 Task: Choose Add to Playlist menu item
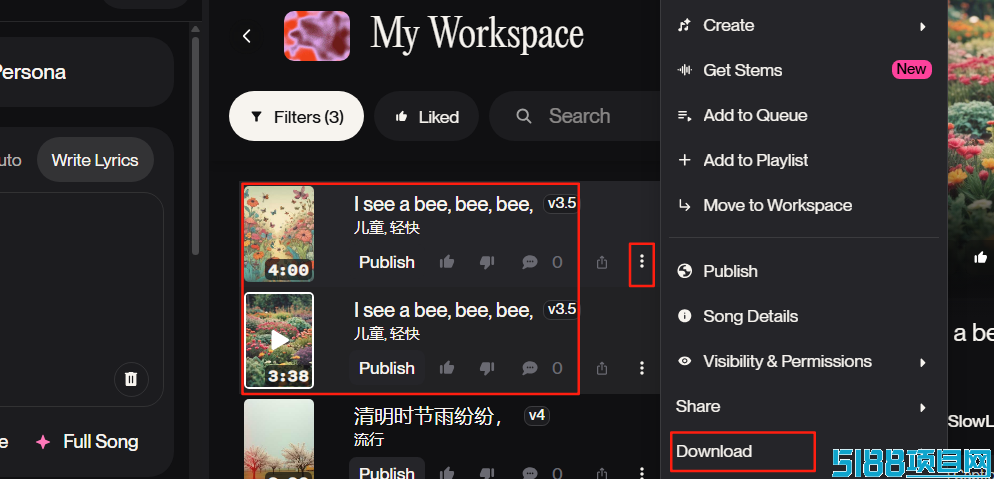(804, 160)
